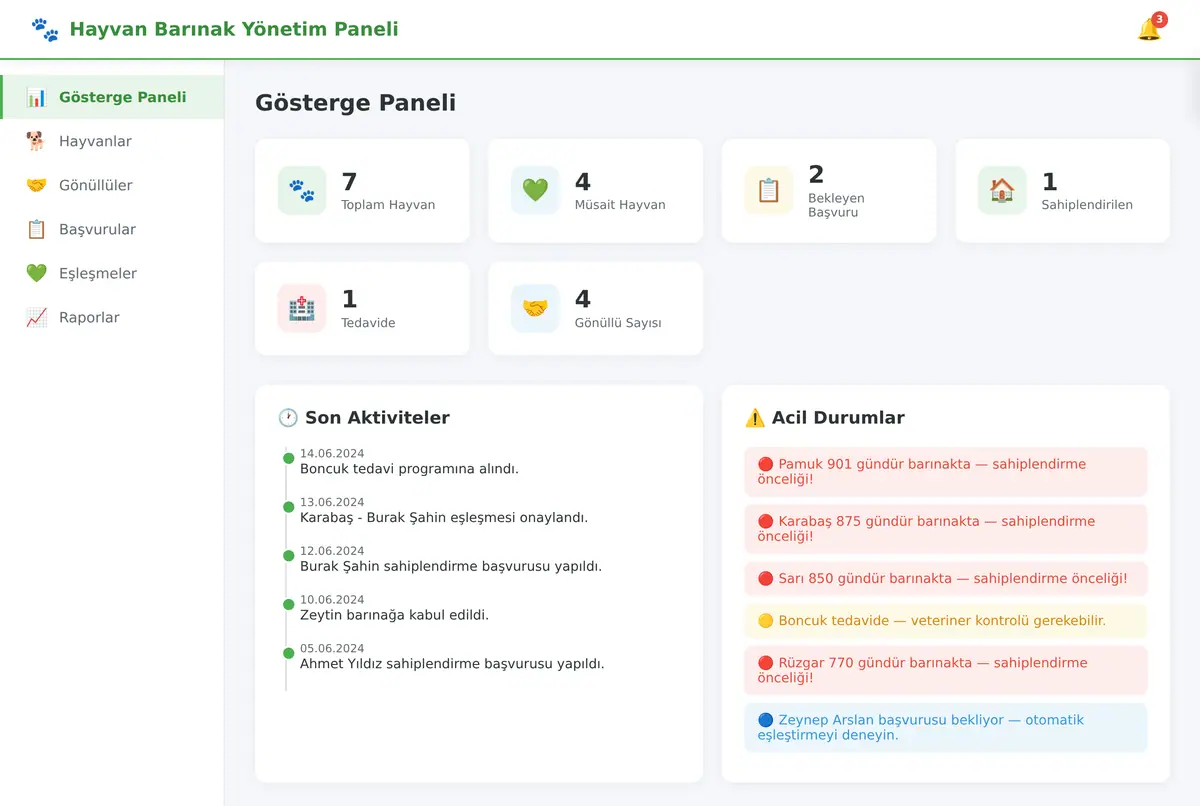This screenshot has width=1200, height=806.
Task: Open the notification bell
Action: 1149,30
